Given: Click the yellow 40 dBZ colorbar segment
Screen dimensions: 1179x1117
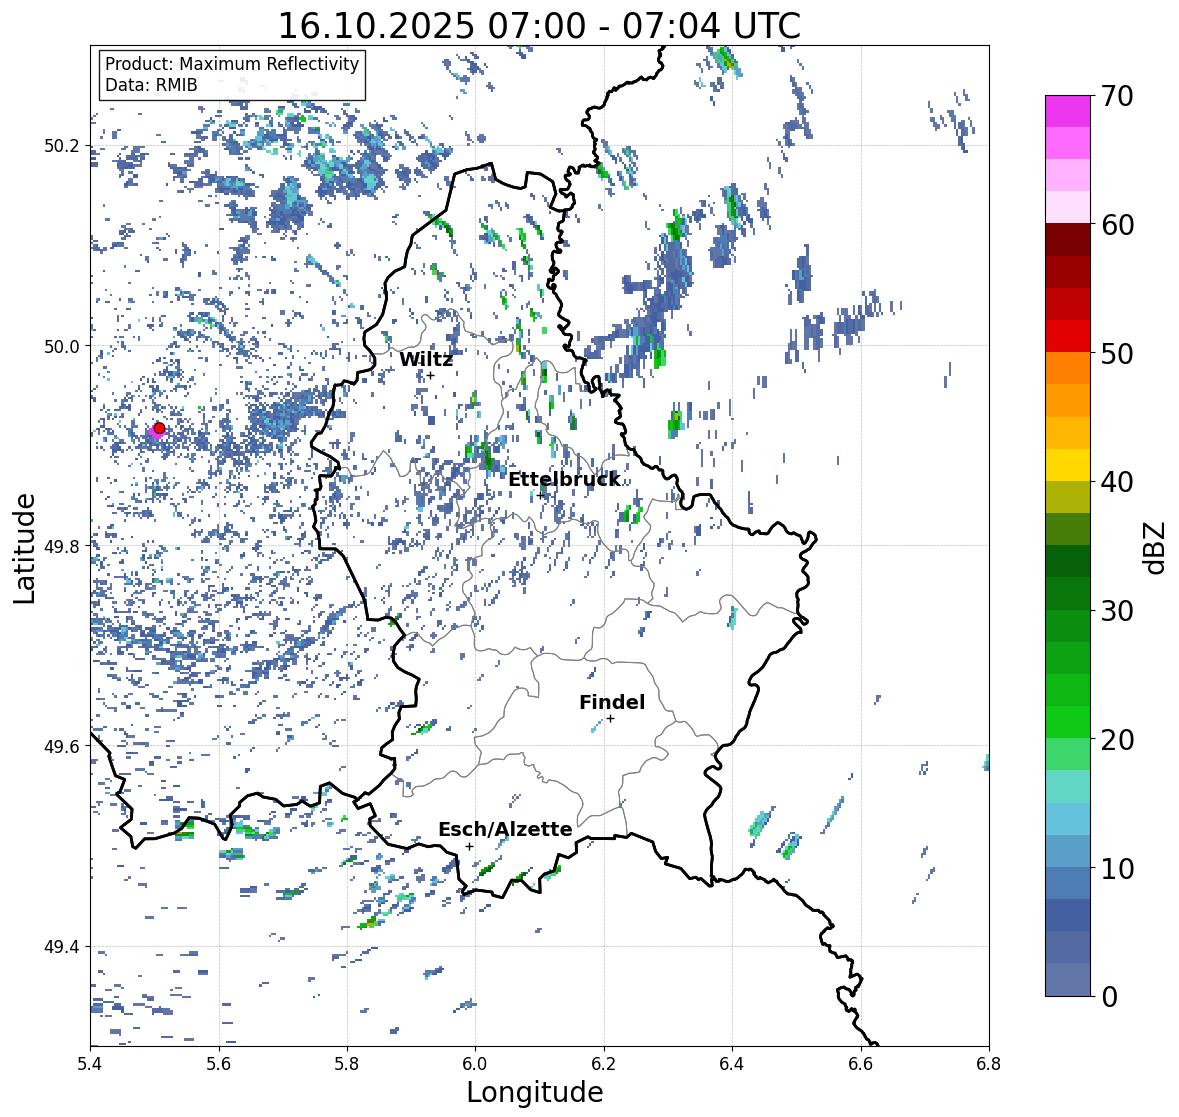Looking at the screenshot, I should click(x=1068, y=465).
